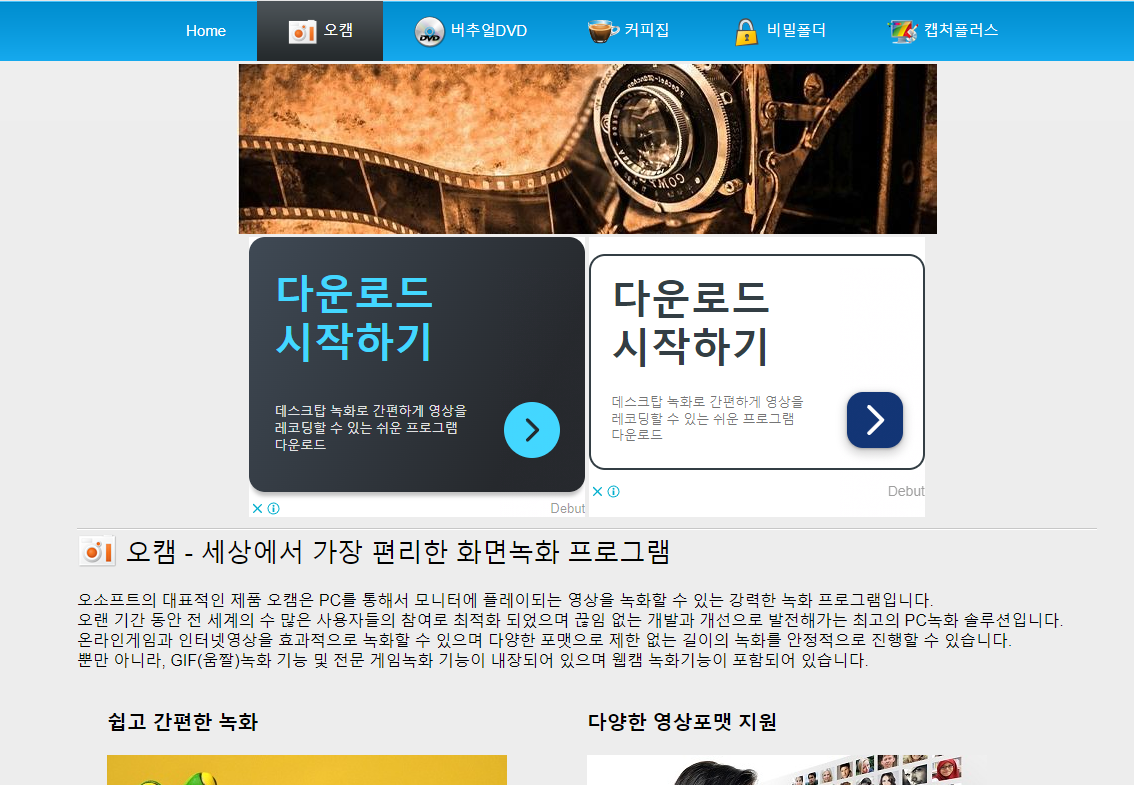Image resolution: width=1134 pixels, height=785 pixels.
Task: Click the Debut label under the dark ad
Action: 568,509
